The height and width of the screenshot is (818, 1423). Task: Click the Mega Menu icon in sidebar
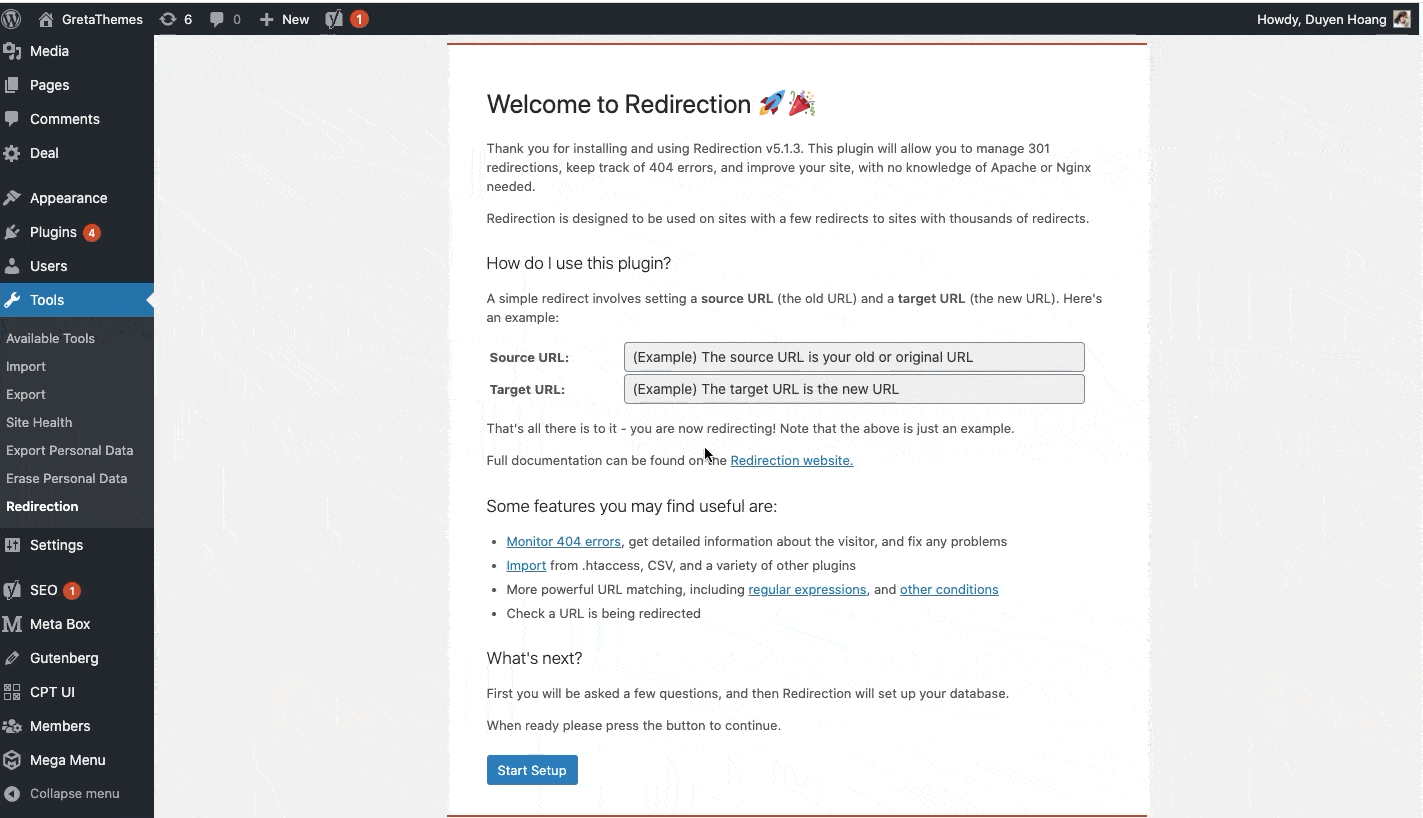tap(12, 760)
